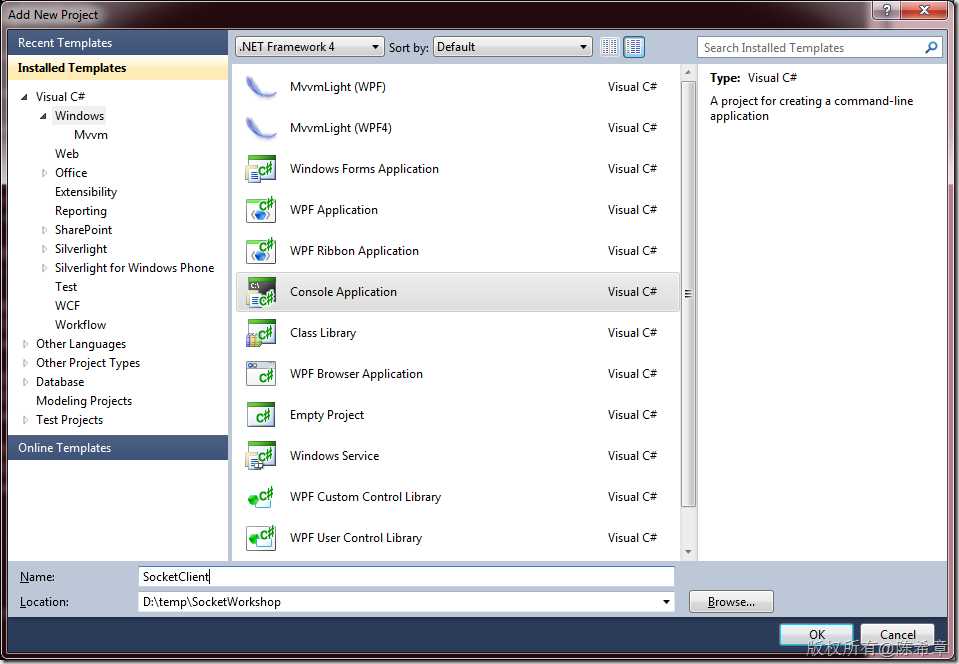Expand the Silverlight tree node
959x664 pixels.
coord(44,249)
